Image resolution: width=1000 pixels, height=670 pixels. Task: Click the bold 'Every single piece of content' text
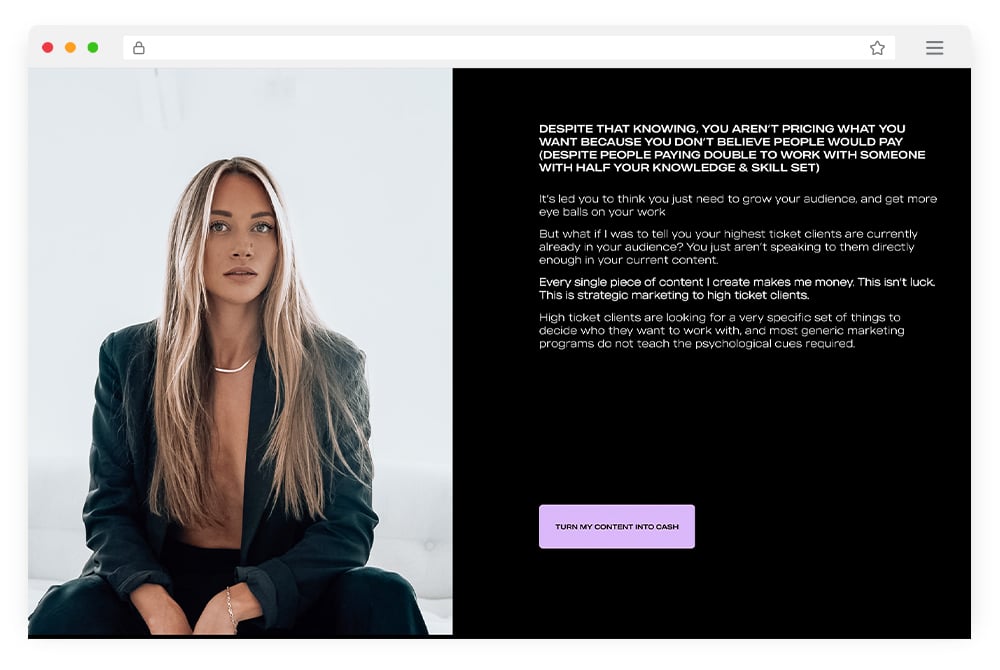click(x=737, y=288)
